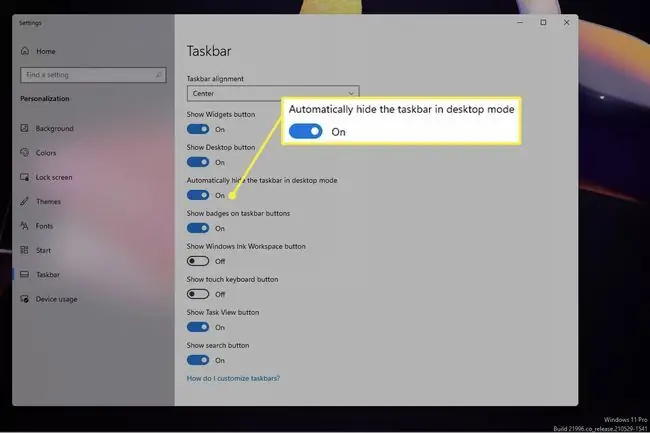Click the Home house icon
Image resolution: width=650 pixels, height=433 pixels.
click(x=25, y=51)
